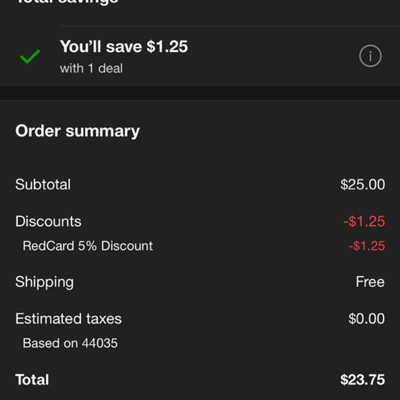Image resolution: width=400 pixels, height=400 pixels.
Task: Select the Subtotal label
Action: (x=43, y=184)
